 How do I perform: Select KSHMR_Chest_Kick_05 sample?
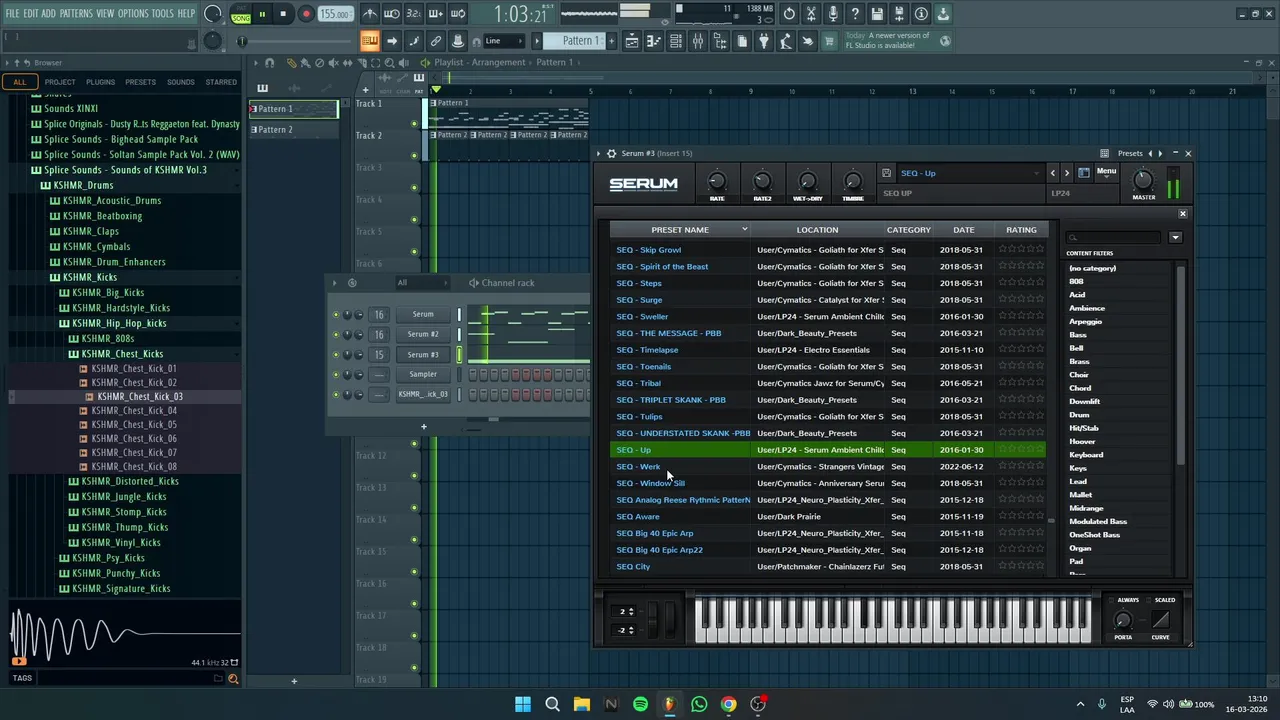coord(134,425)
